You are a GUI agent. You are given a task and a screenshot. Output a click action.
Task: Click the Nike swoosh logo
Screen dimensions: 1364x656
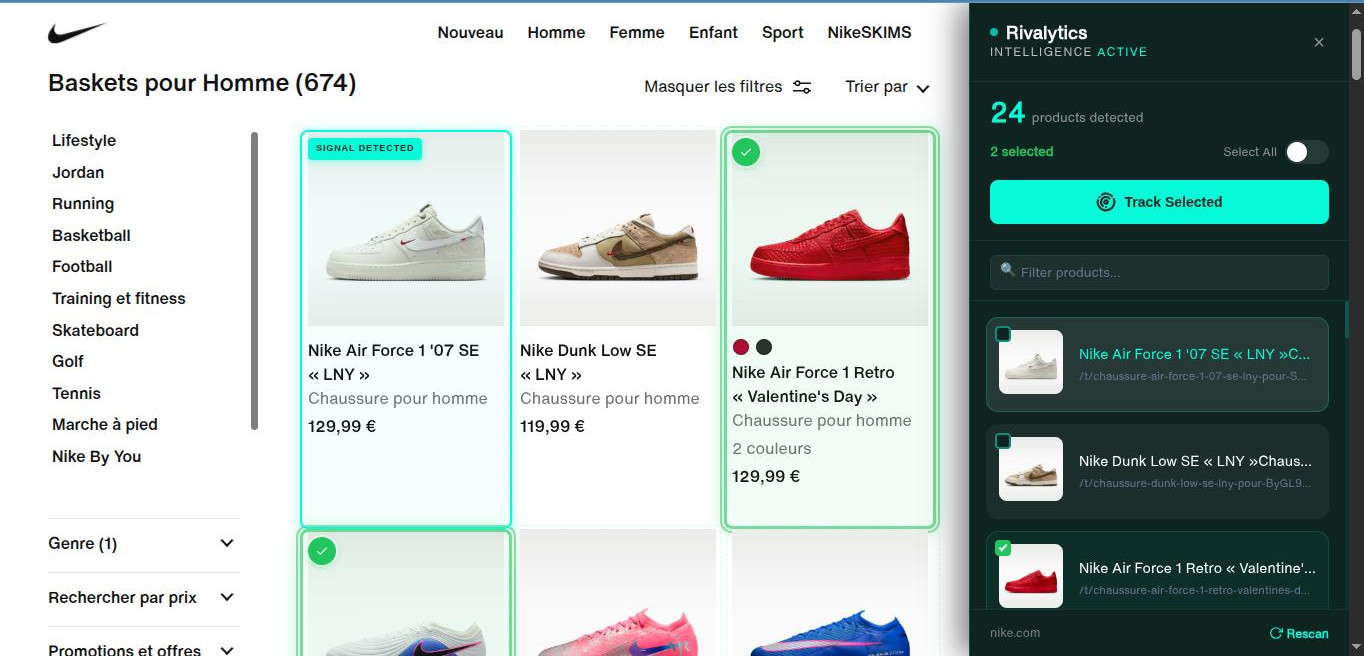tap(77, 31)
